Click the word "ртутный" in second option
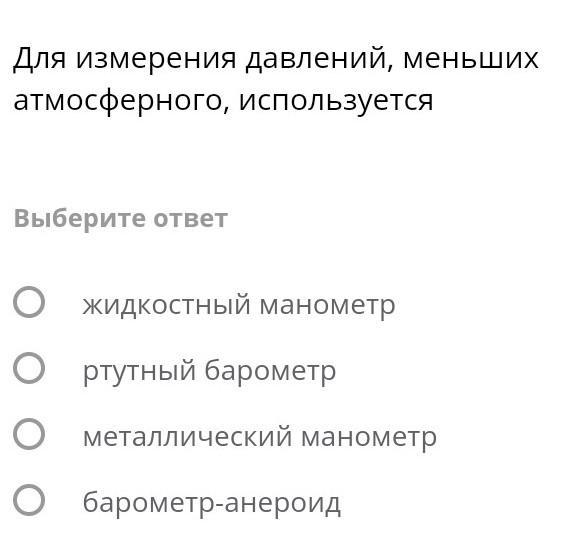 tap(139, 372)
